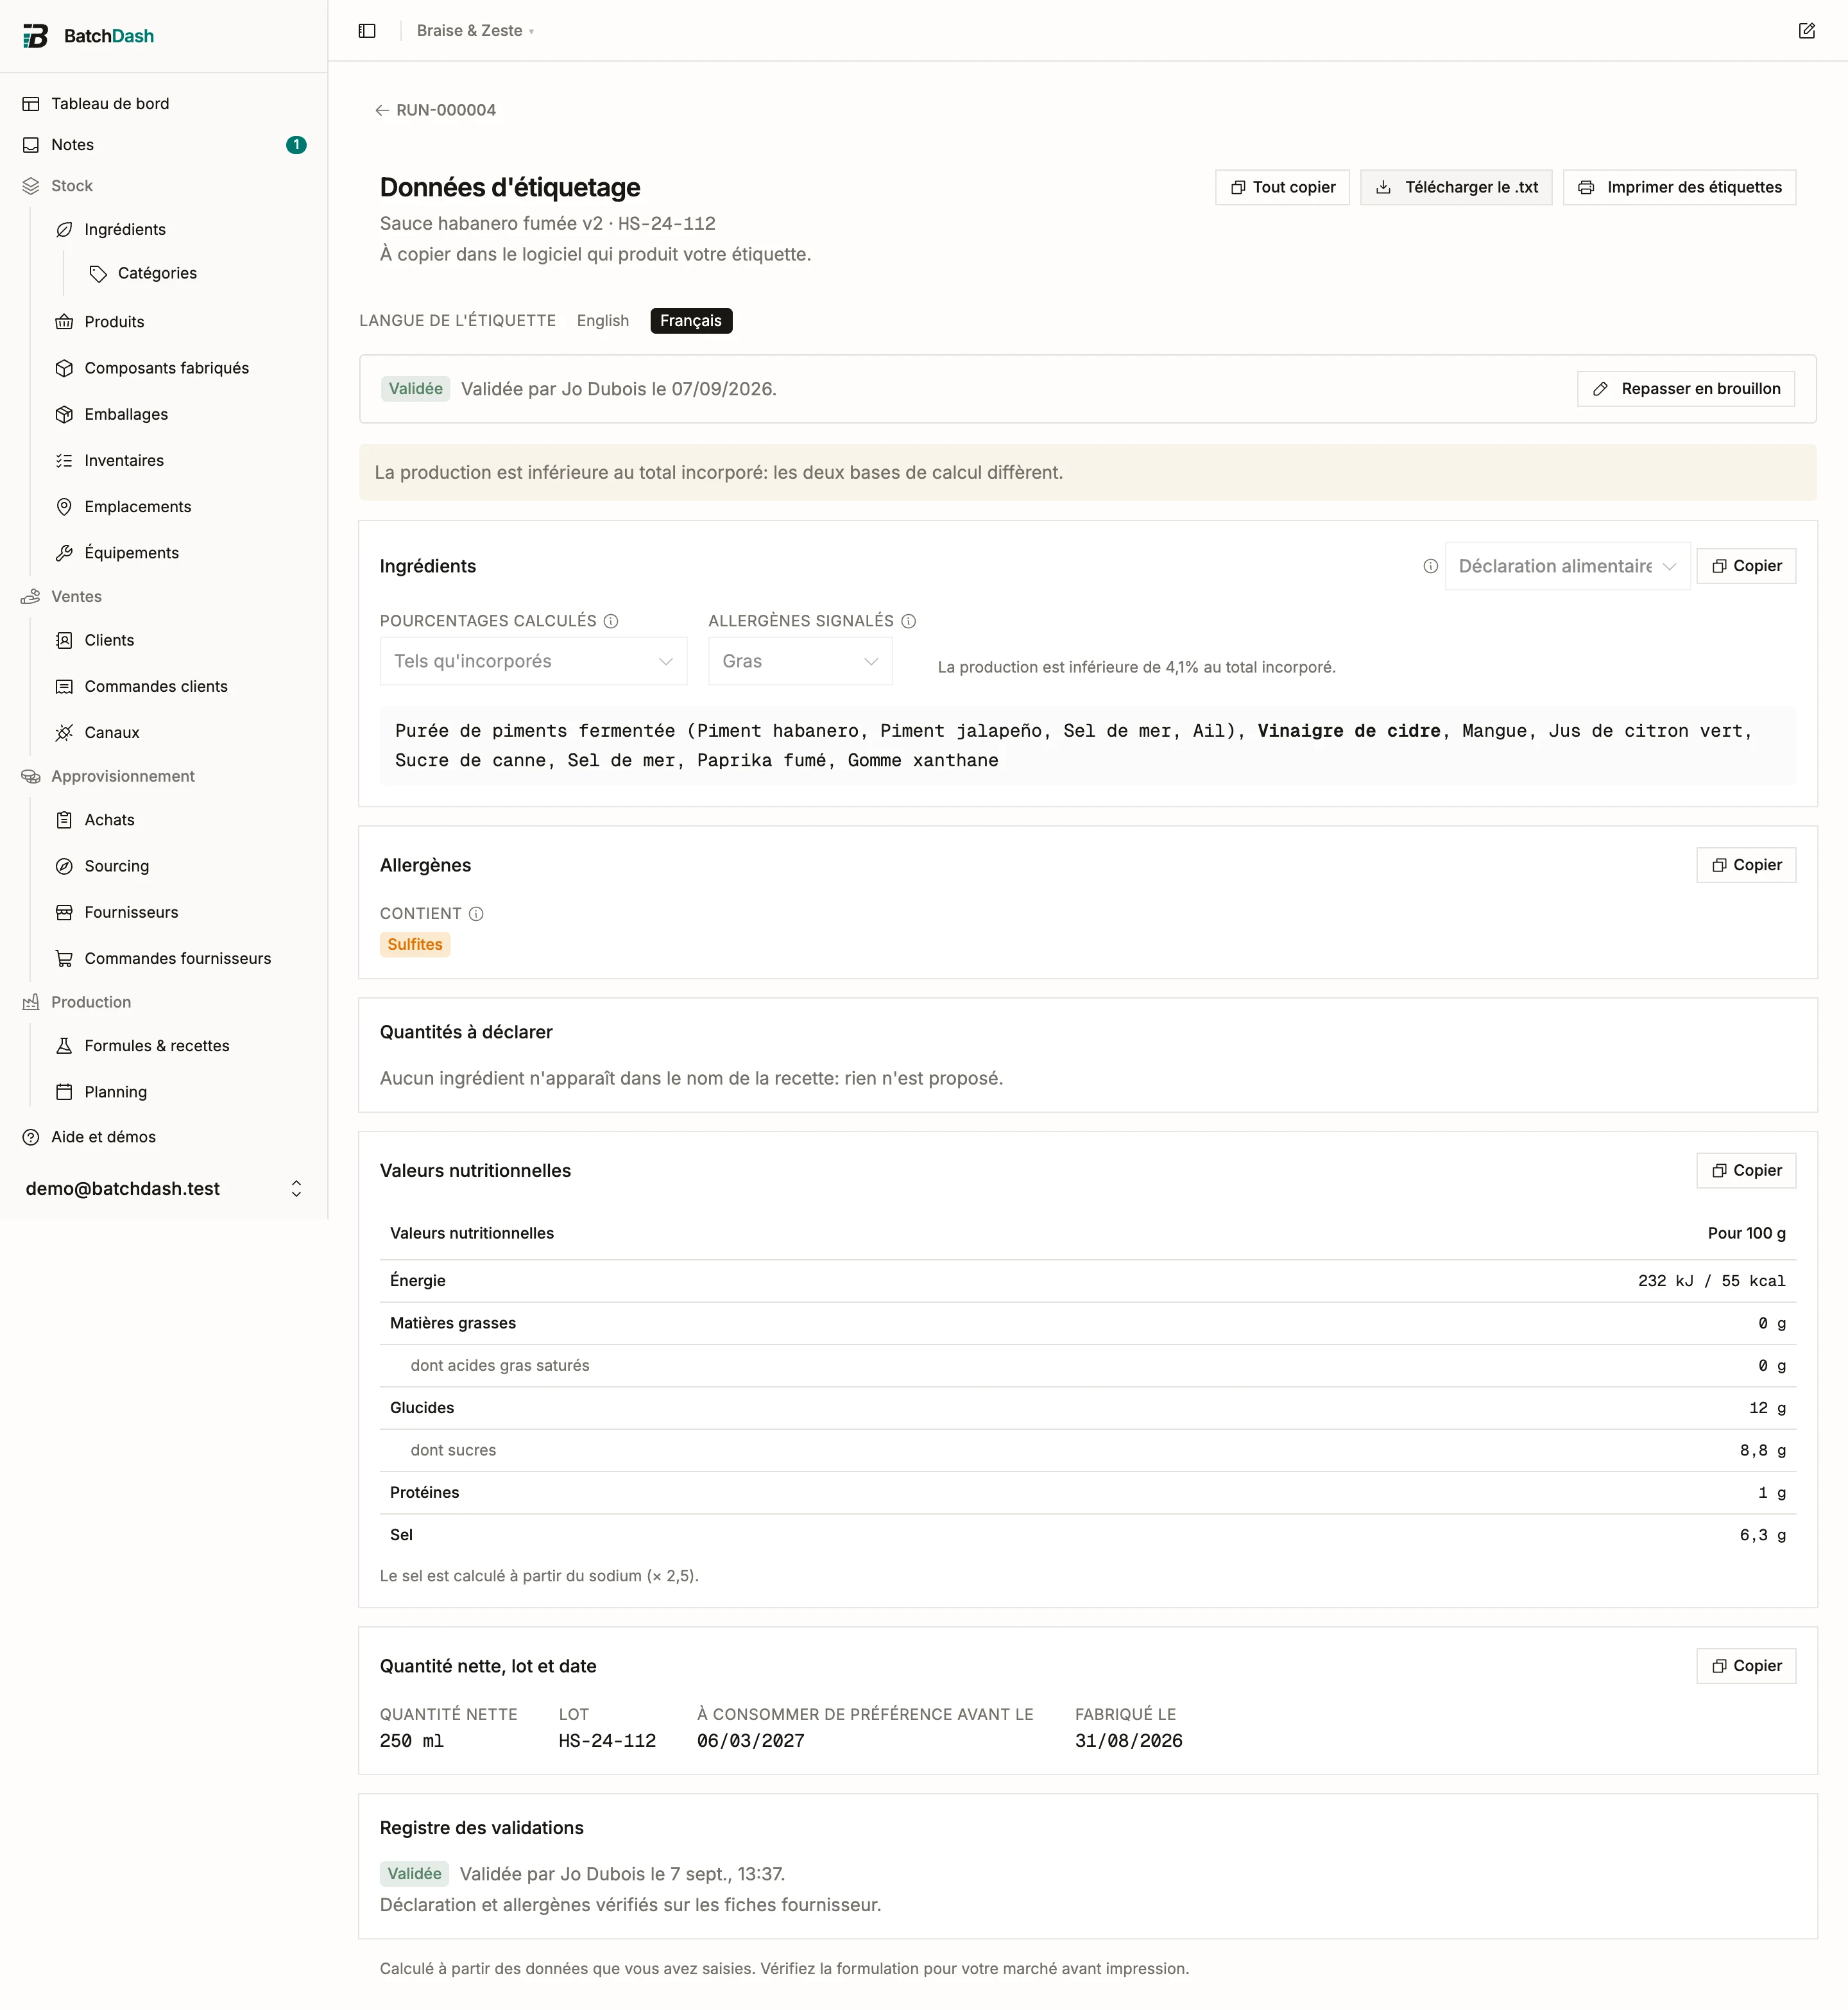1848x2010 pixels.
Task: Click the fabrication date 31/08/2026
Action: pyautogui.click(x=1128, y=1741)
